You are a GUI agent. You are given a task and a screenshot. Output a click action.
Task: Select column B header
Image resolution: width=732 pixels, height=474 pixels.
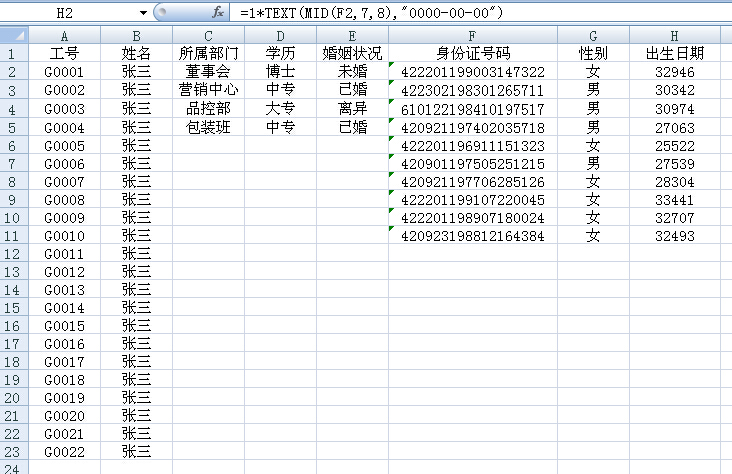click(x=136, y=36)
